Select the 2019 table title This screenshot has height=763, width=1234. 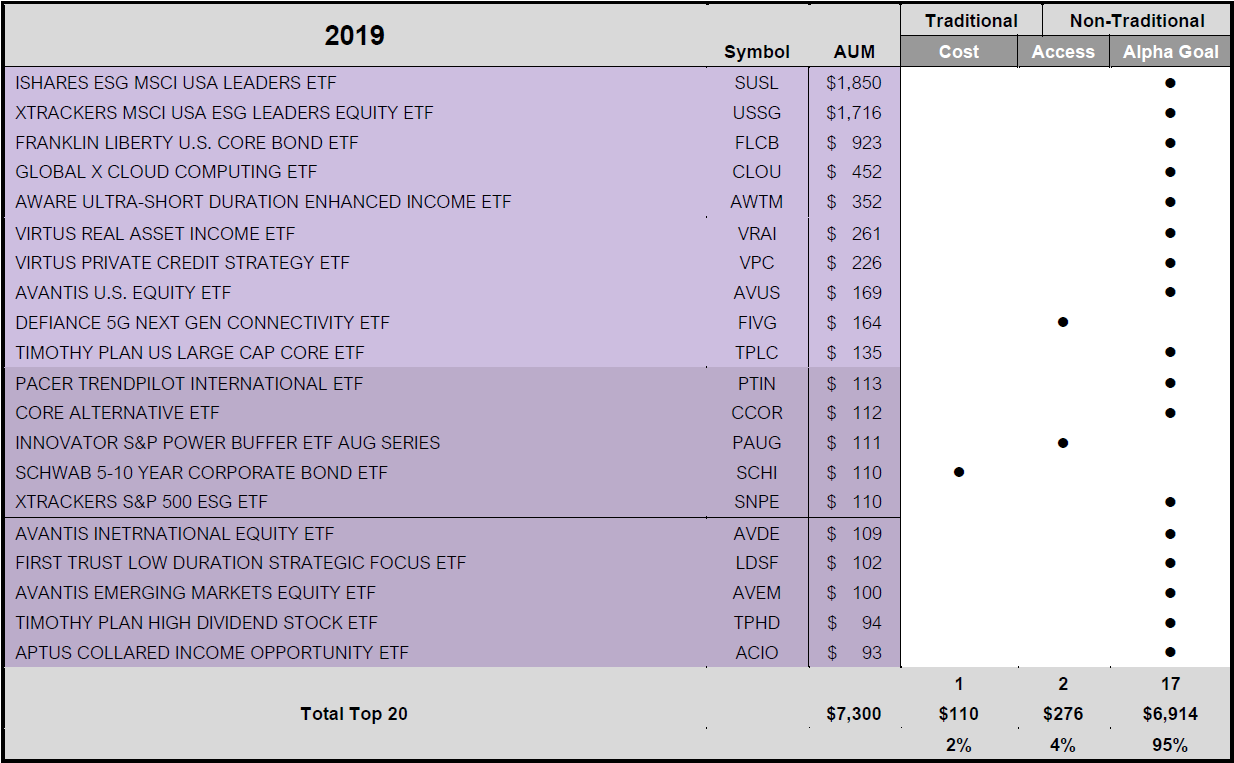[355, 35]
